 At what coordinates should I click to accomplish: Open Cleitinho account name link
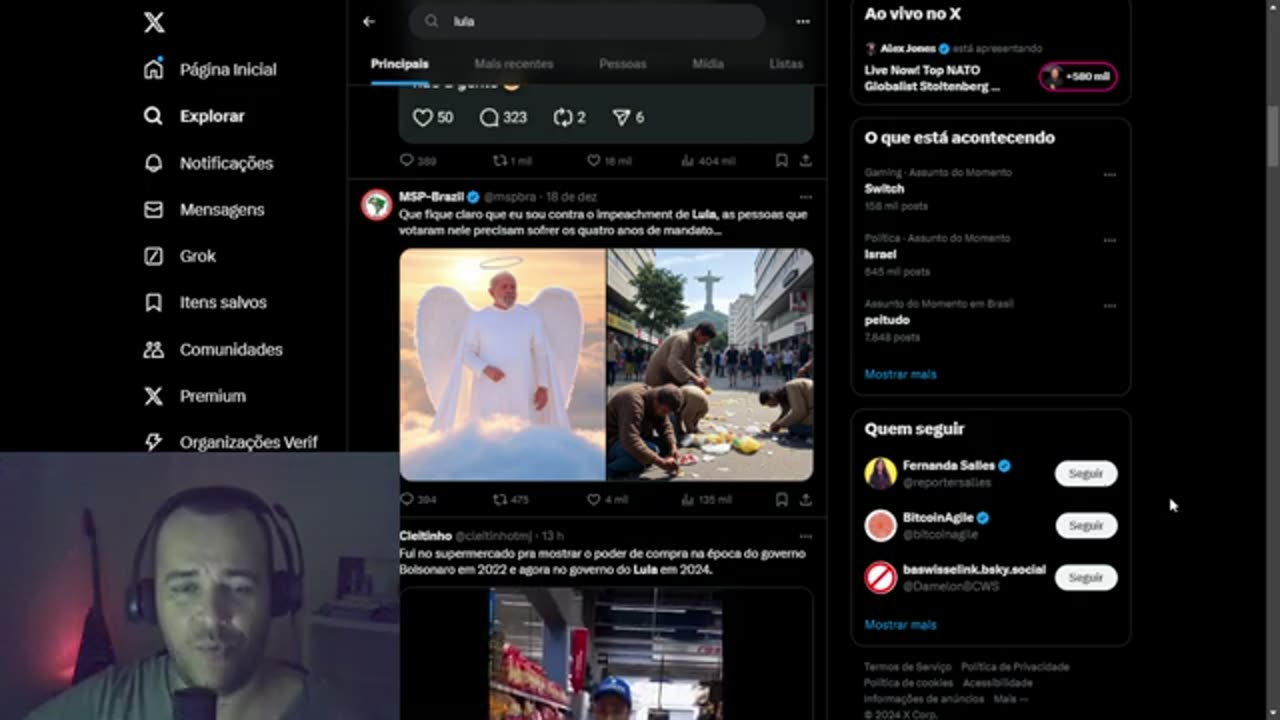(x=425, y=536)
